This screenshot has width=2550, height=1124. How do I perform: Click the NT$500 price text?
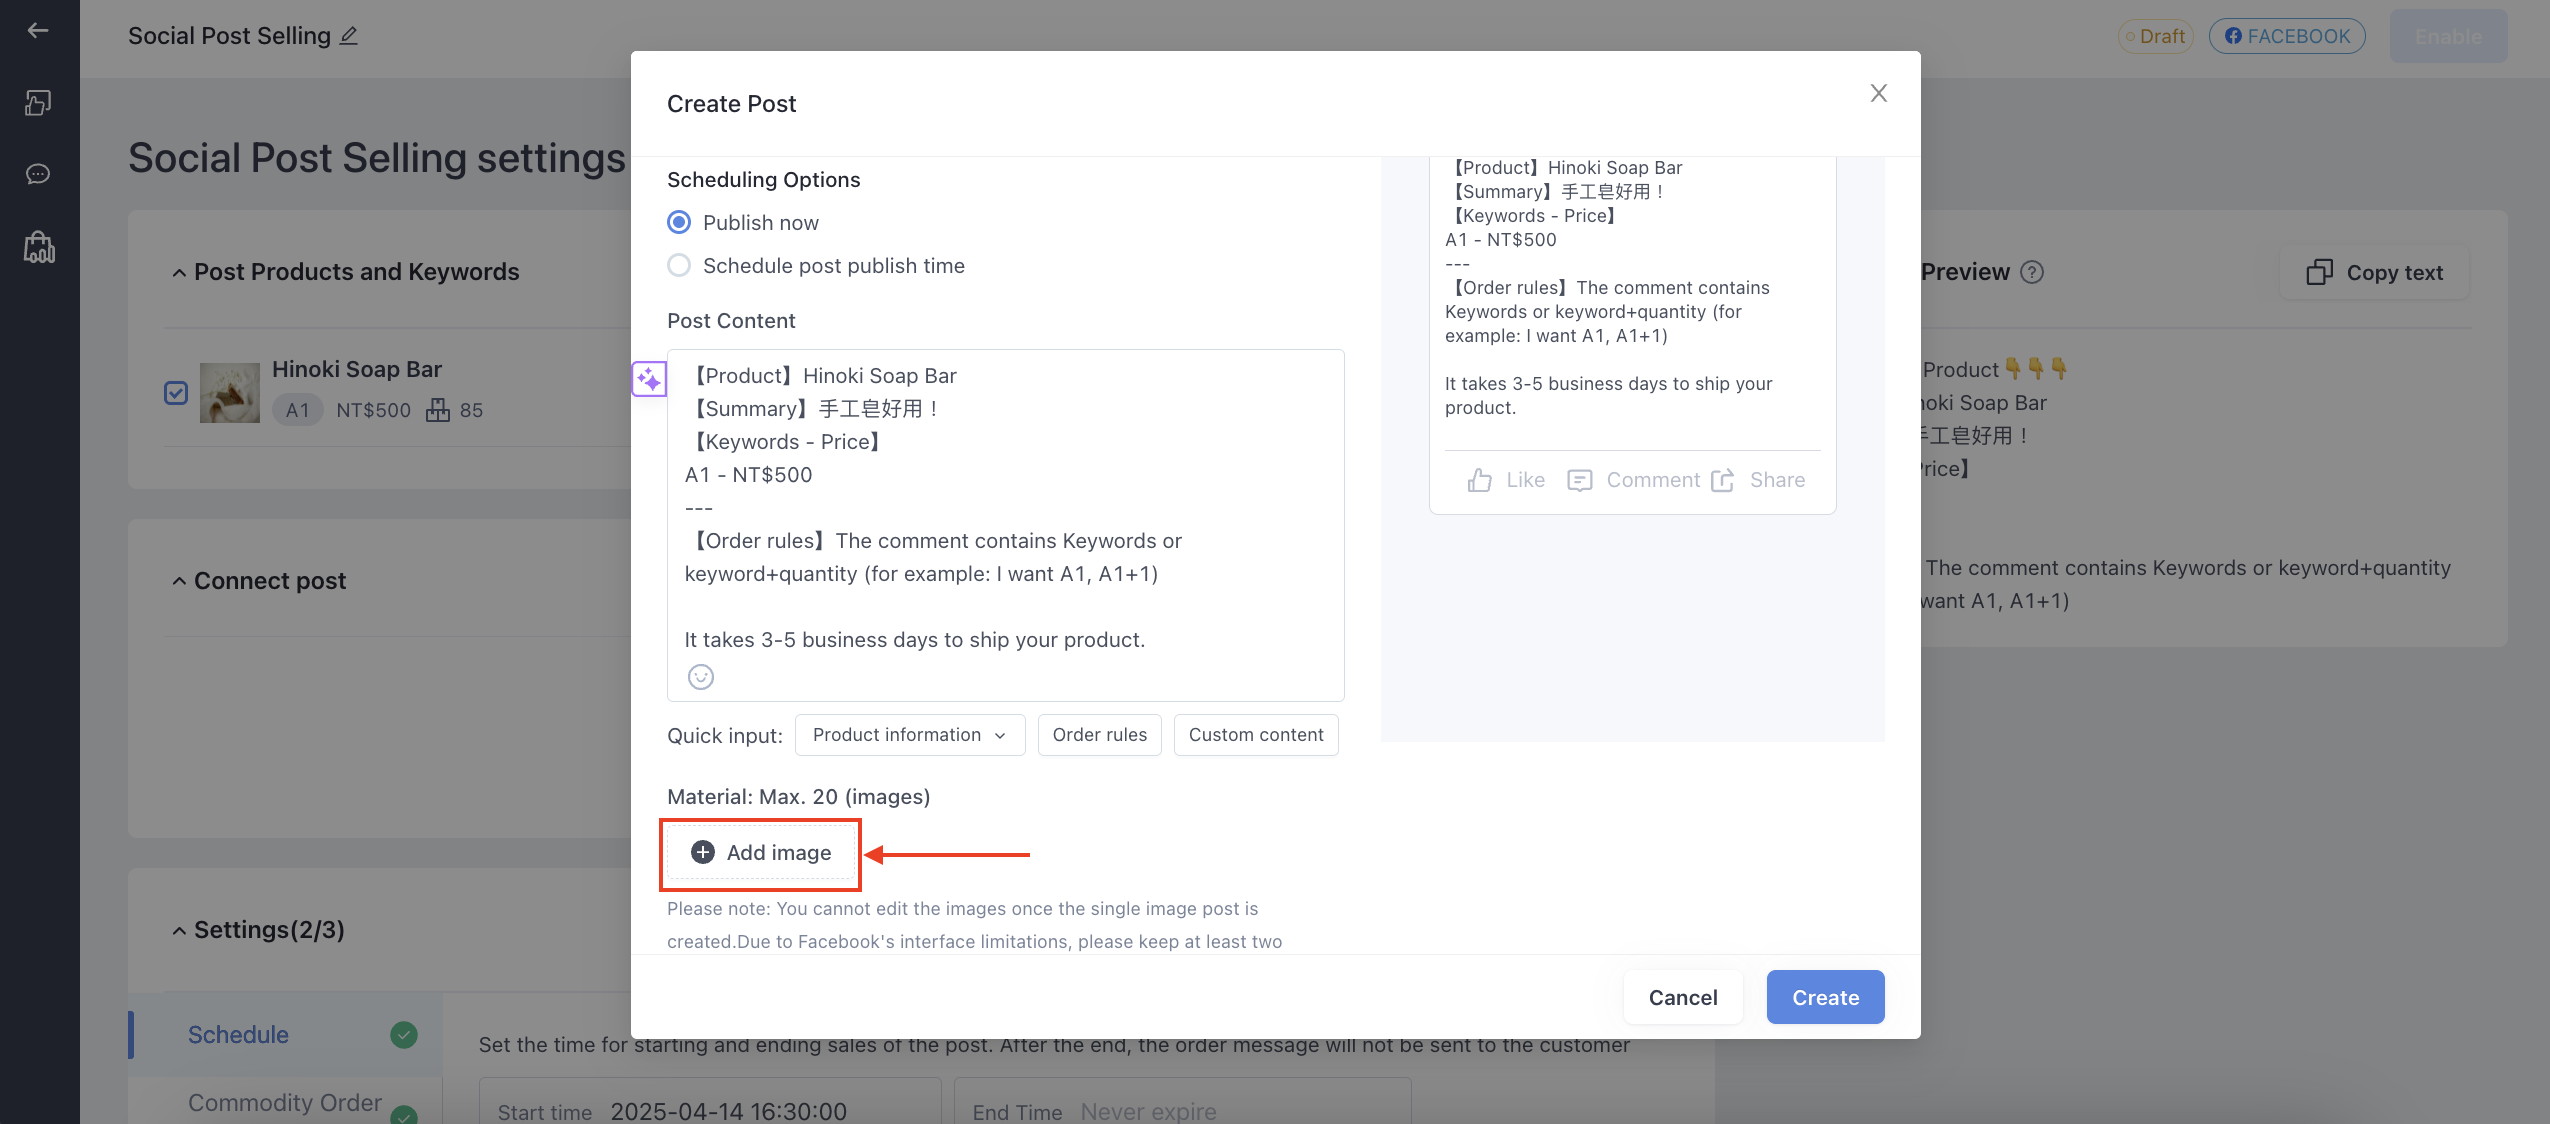pyautogui.click(x=374, y=410)
